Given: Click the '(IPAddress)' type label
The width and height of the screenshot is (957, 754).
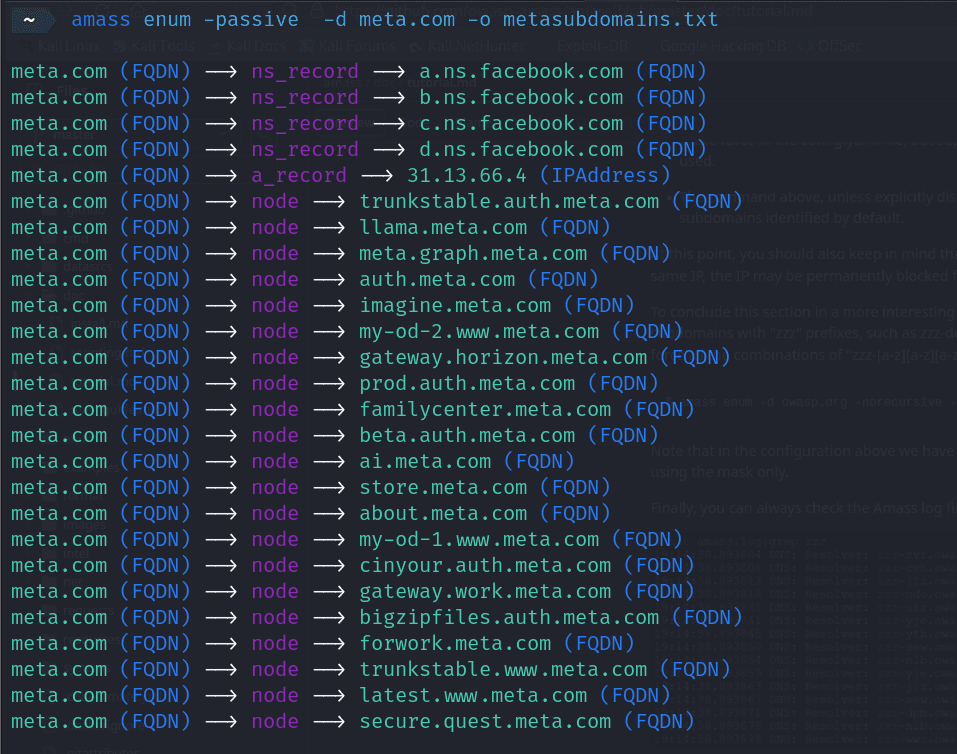Looking at the screenshot, I should 605,176.
